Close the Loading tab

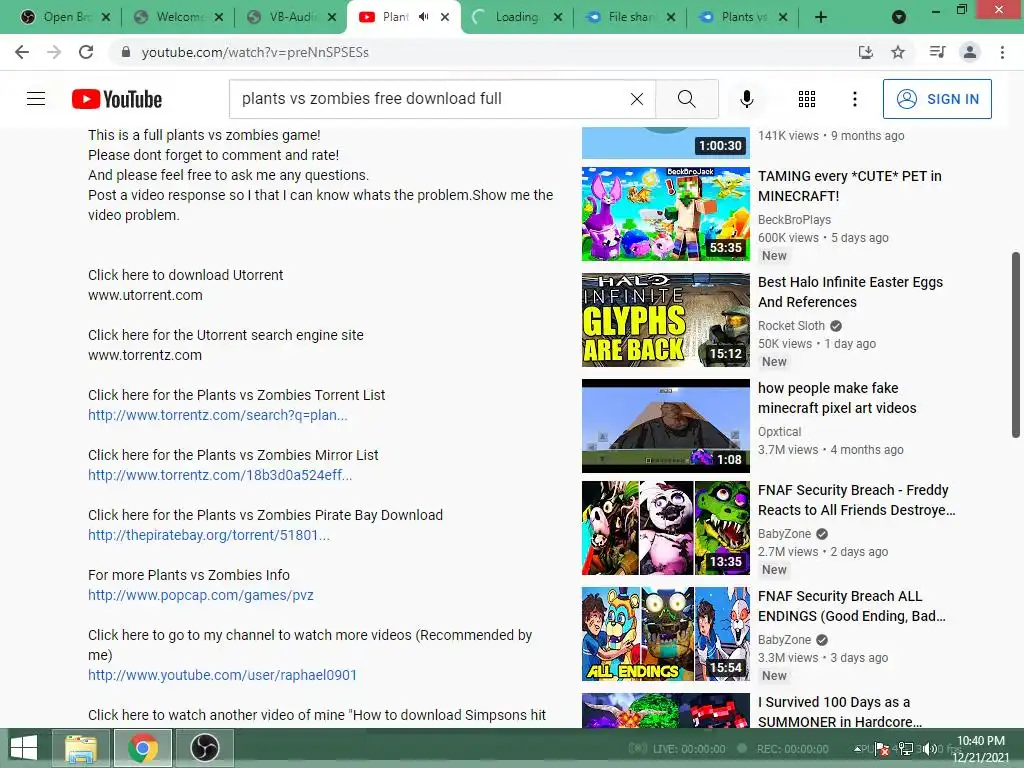(558, 17)
